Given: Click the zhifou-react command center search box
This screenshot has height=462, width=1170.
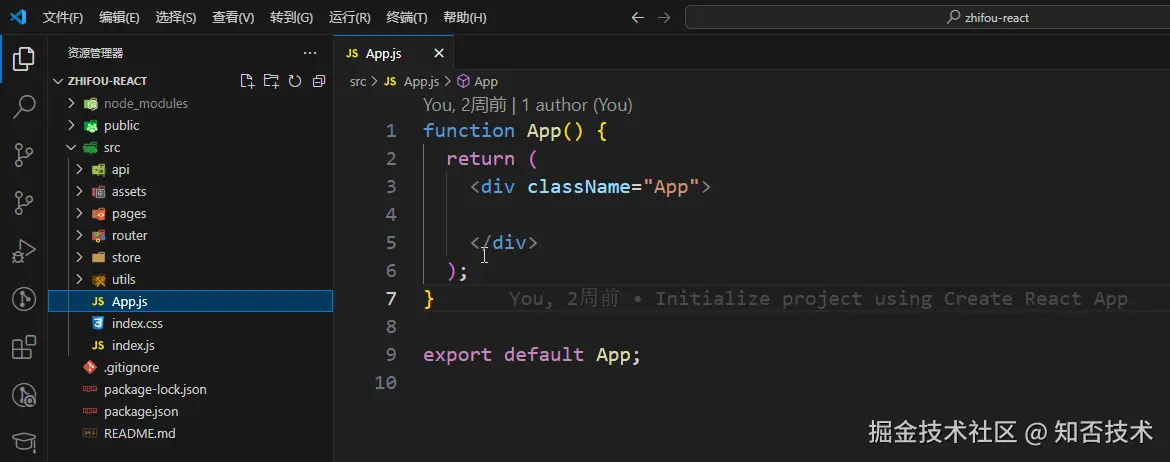Looking at the screenshot, I should tap(925, 17).
